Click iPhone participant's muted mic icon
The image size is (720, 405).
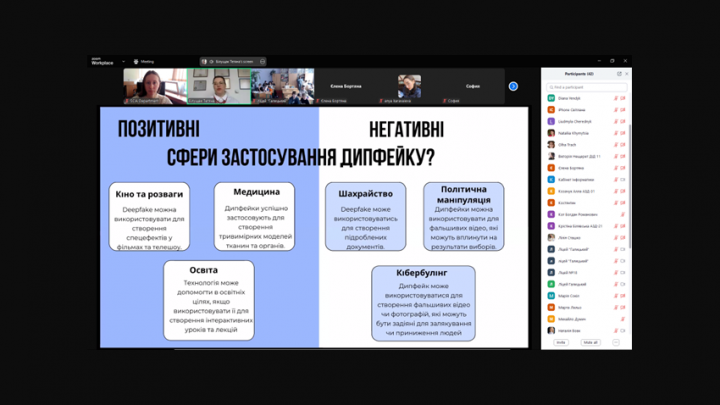point(616,110)
